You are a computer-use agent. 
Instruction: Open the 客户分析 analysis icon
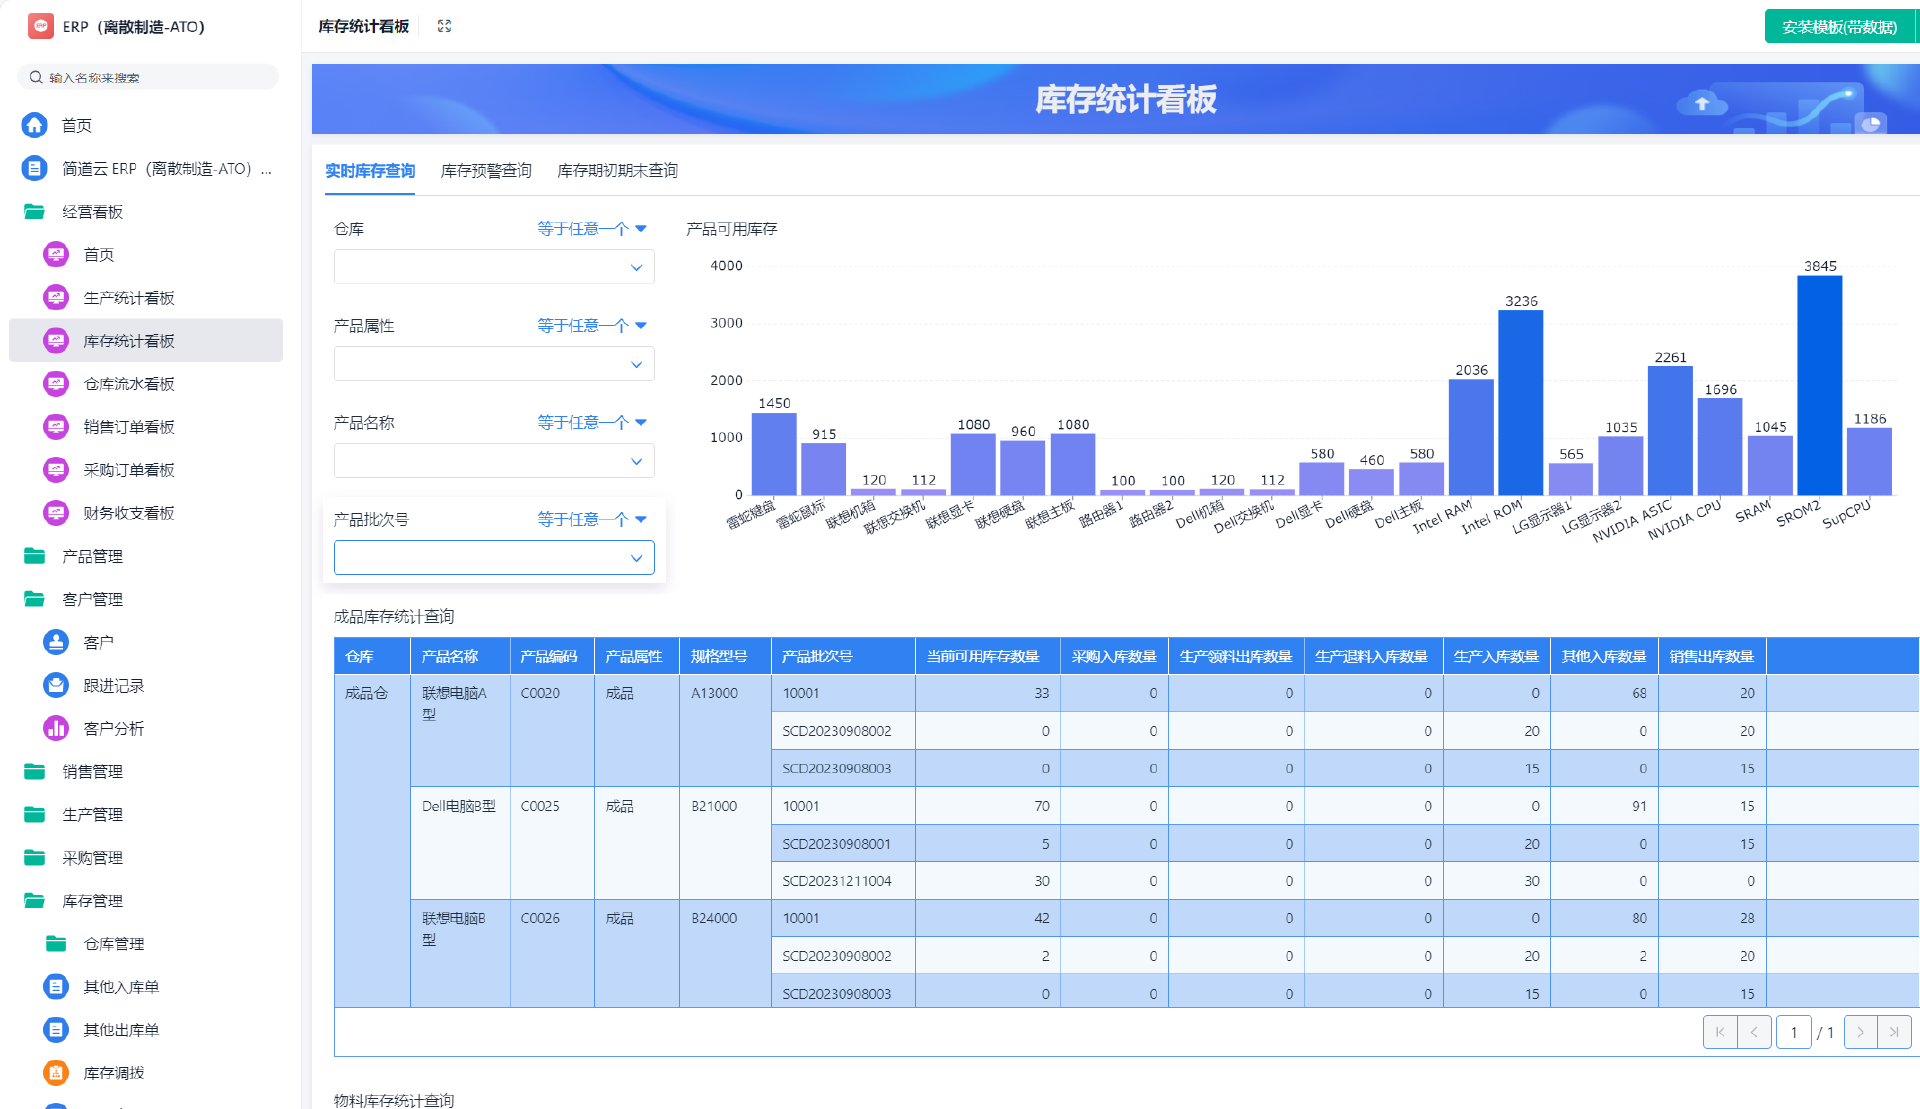(55, 727)
